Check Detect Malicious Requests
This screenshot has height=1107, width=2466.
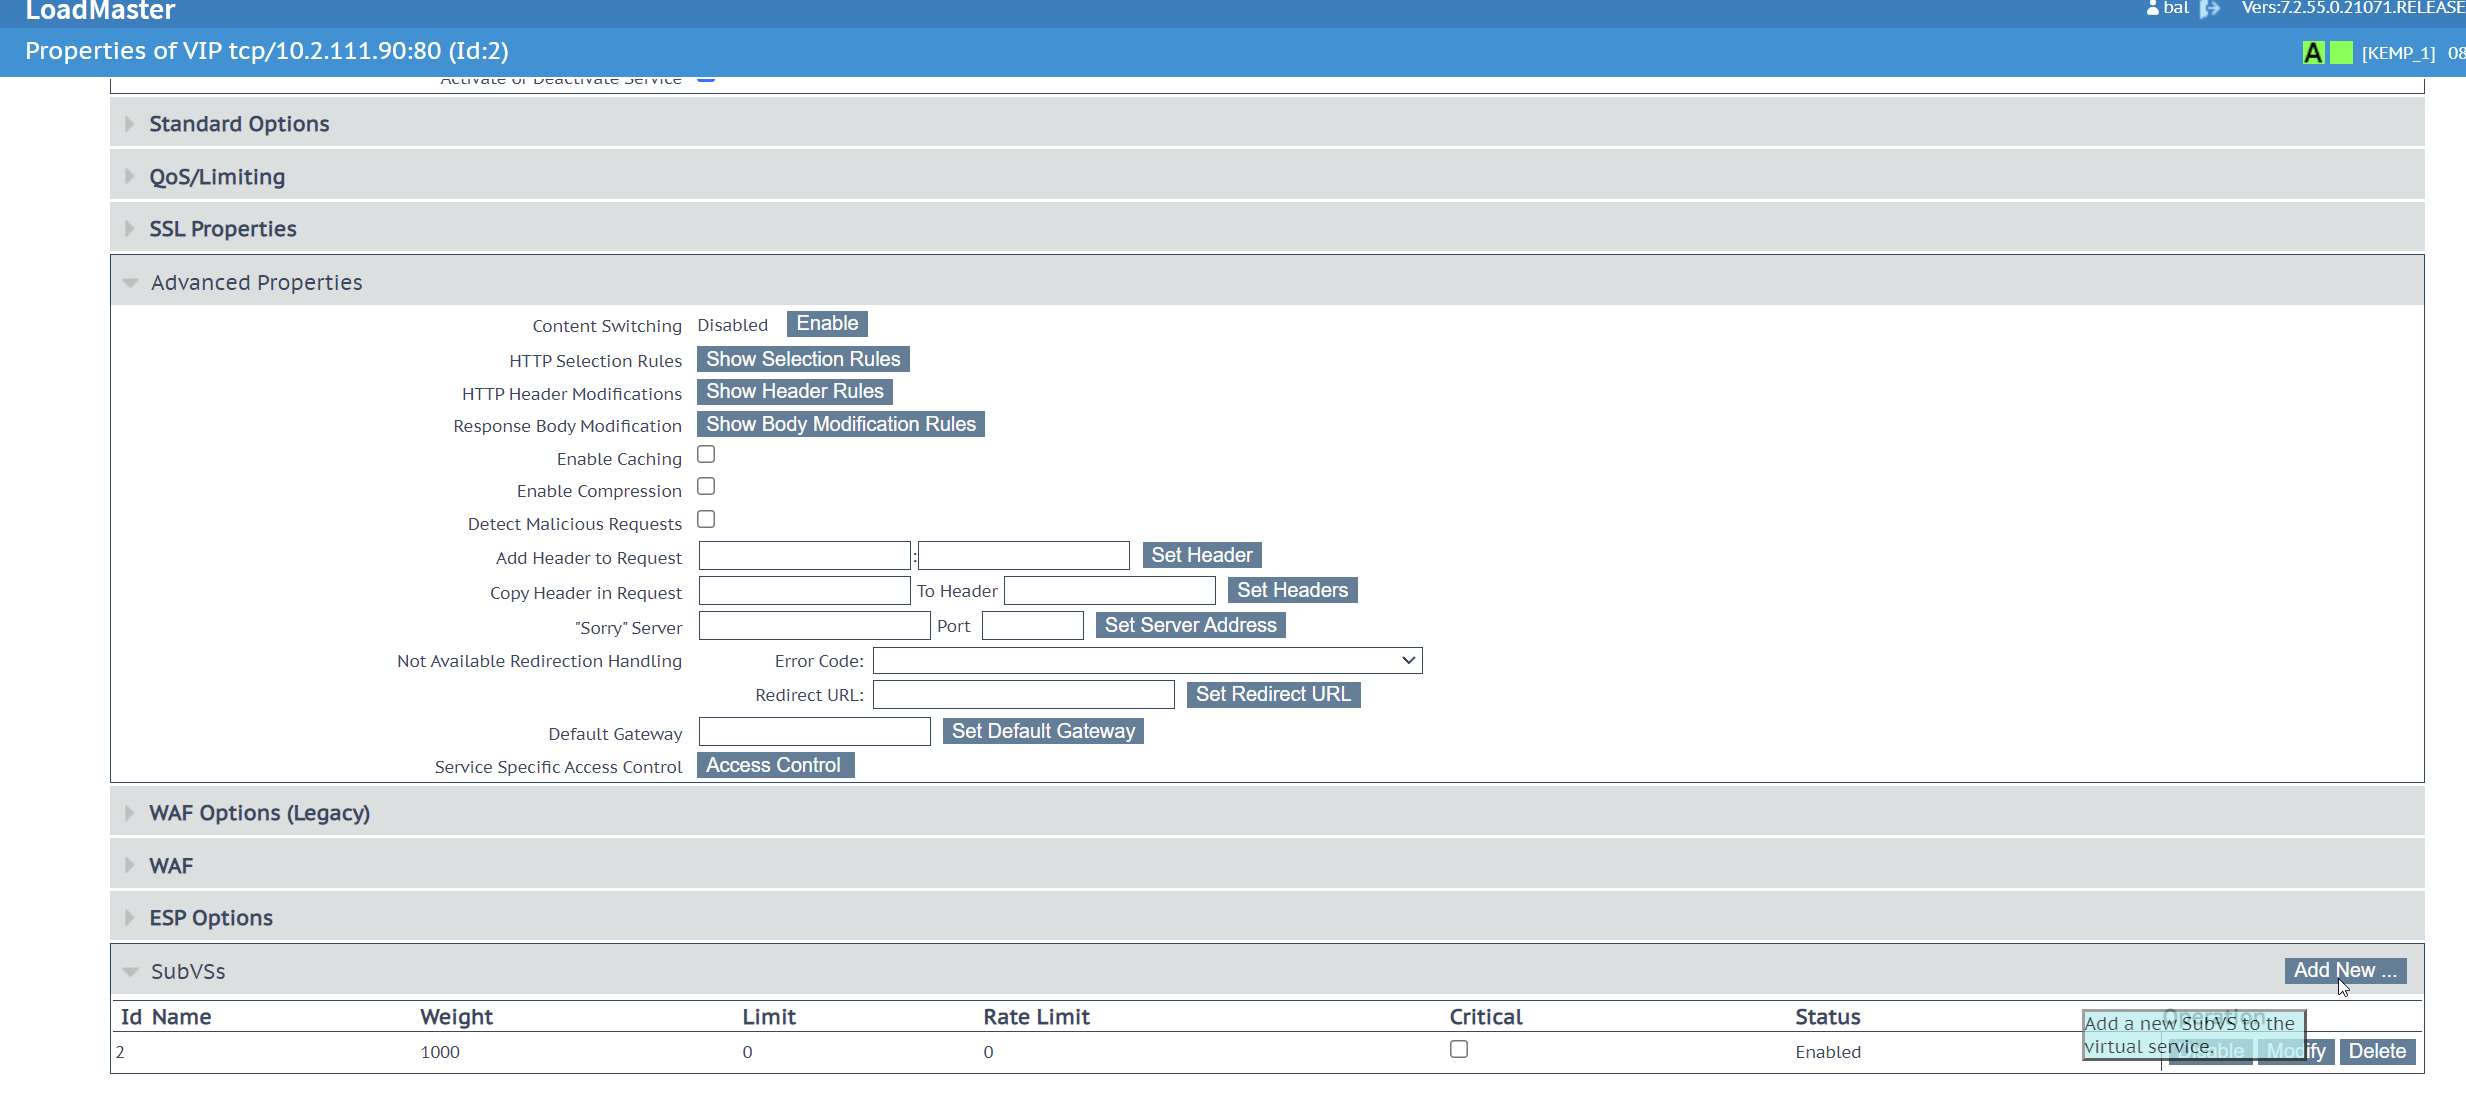pos(706,520)
